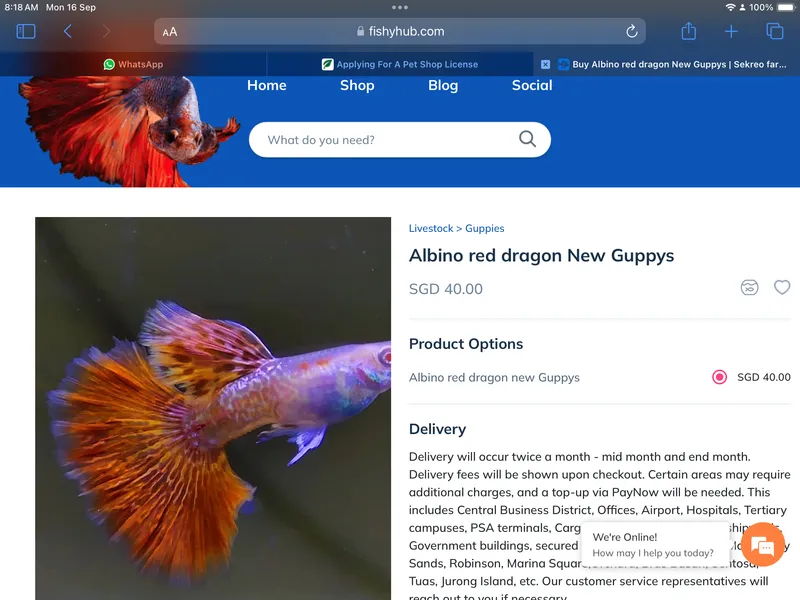Viewport: 800px width, 600px height.
Task: Open a new tab with plus icon
Action: [x=731, y=32]
